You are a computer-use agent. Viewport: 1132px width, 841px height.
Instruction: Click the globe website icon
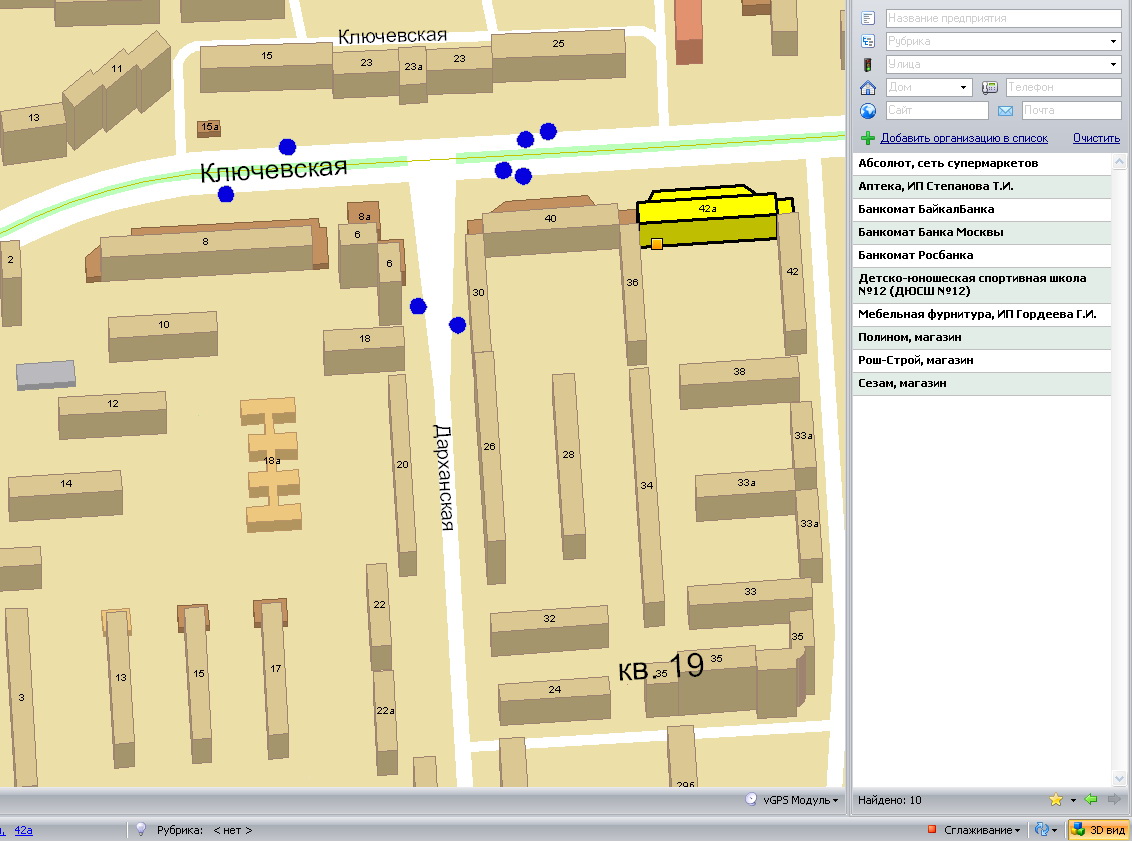tap(868, 111)
